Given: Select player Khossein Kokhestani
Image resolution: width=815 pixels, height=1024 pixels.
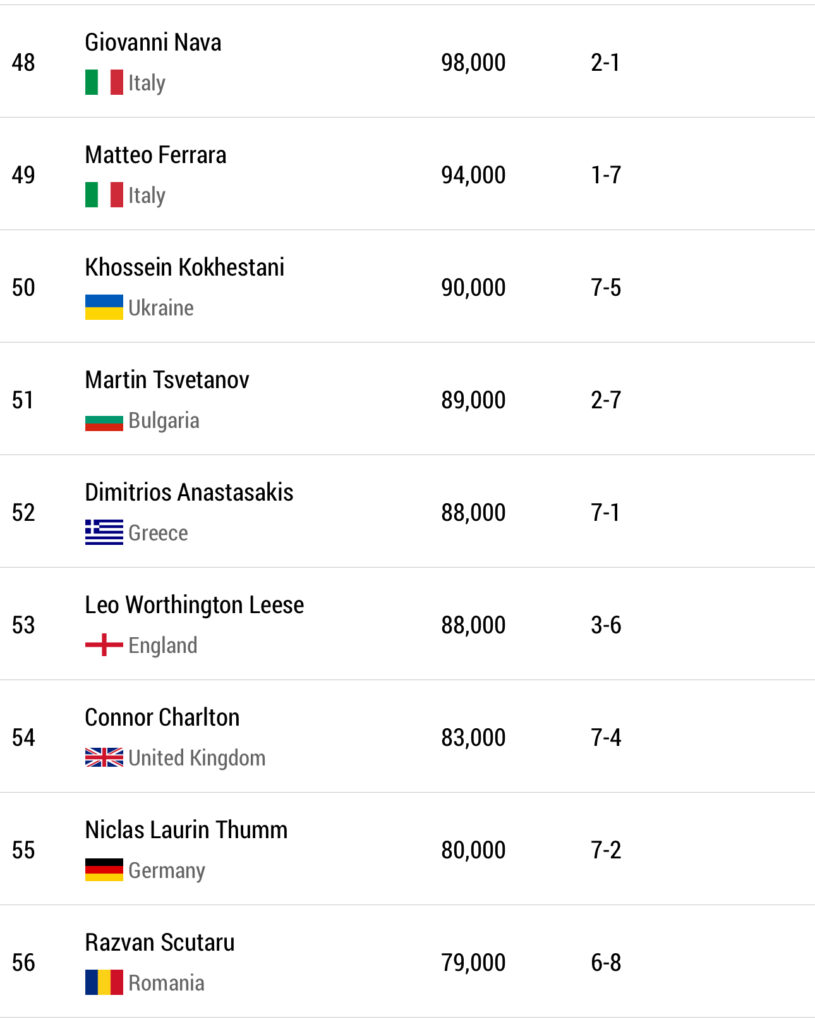Looking at the screenshot, I should (184, 268).
